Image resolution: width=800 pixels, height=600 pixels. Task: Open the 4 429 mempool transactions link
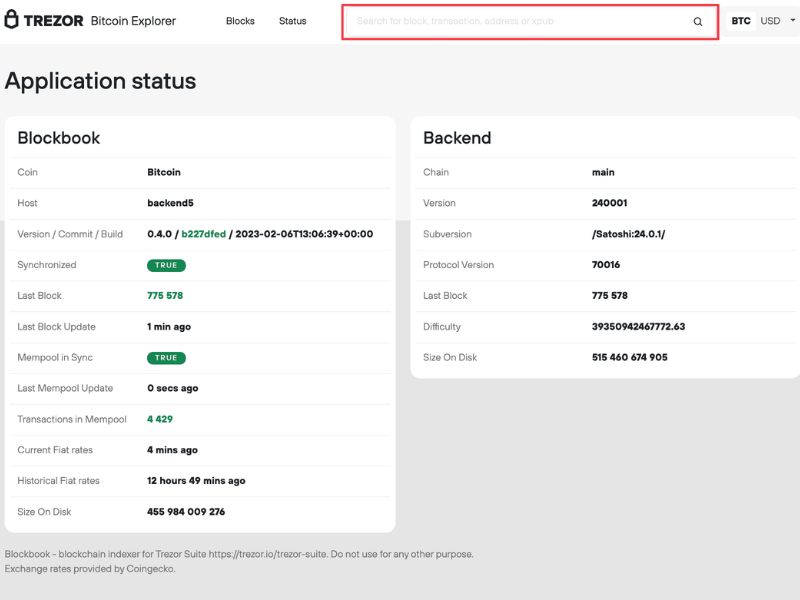(160, 419)
